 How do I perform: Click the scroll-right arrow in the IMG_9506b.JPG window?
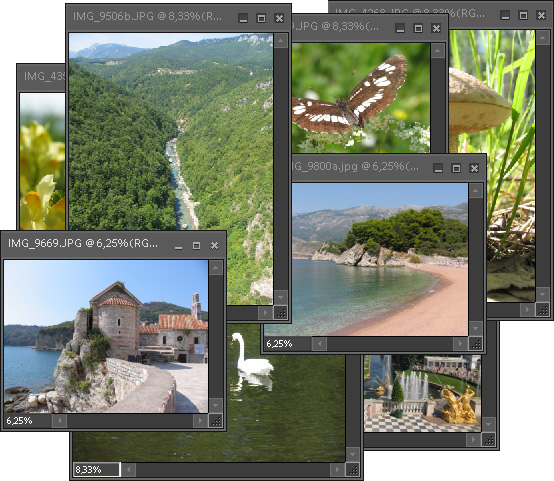pyautogui.click(x=266, y=313)
